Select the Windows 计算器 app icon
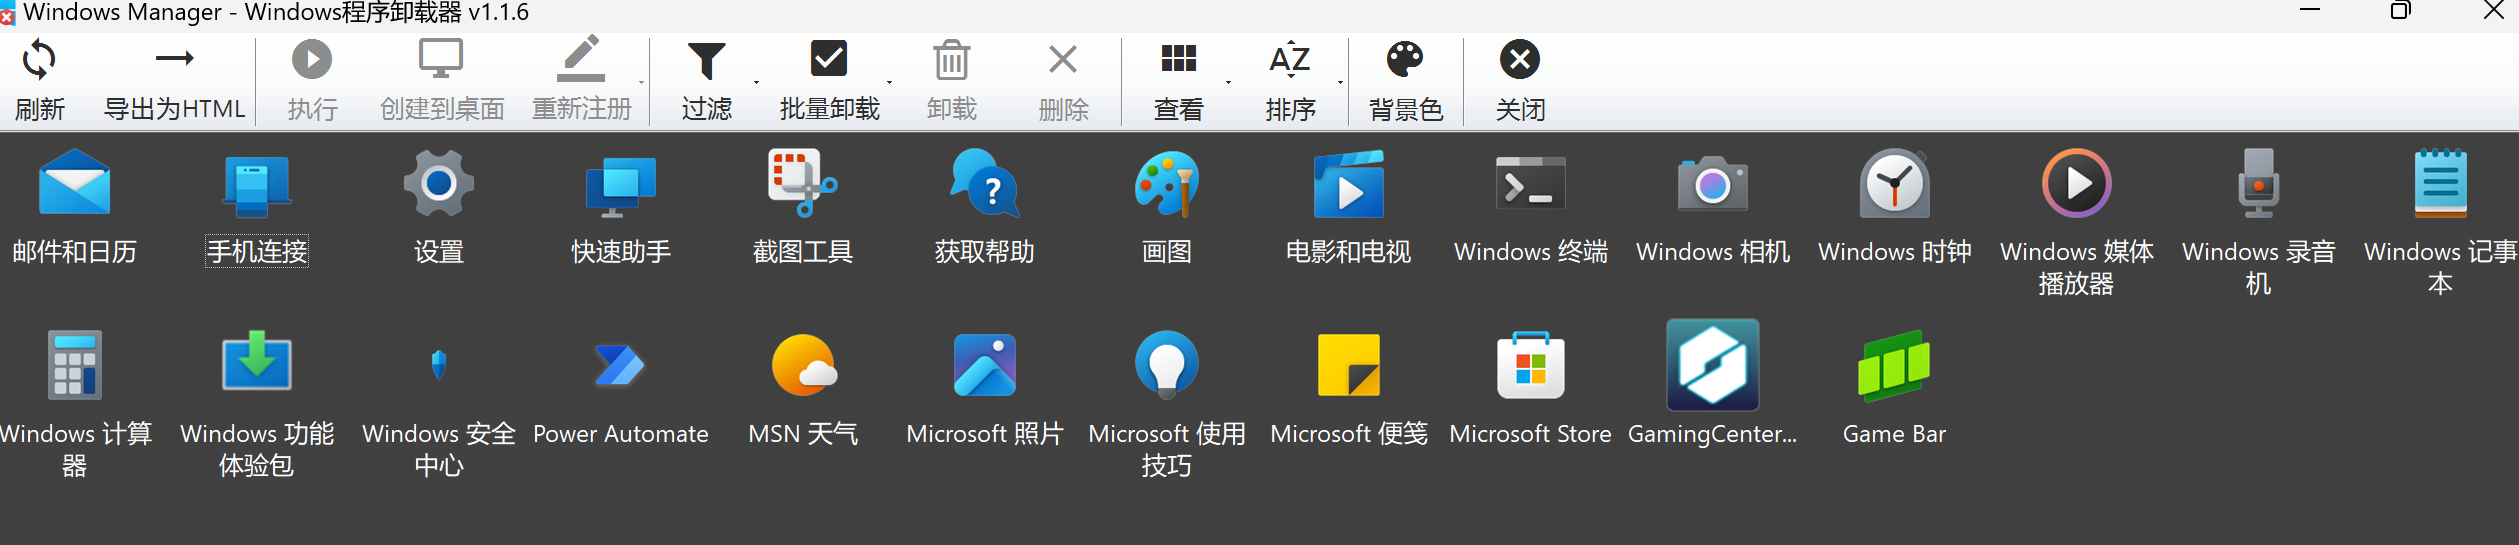The image size is (2519, 545). click(x=75, y=365)
